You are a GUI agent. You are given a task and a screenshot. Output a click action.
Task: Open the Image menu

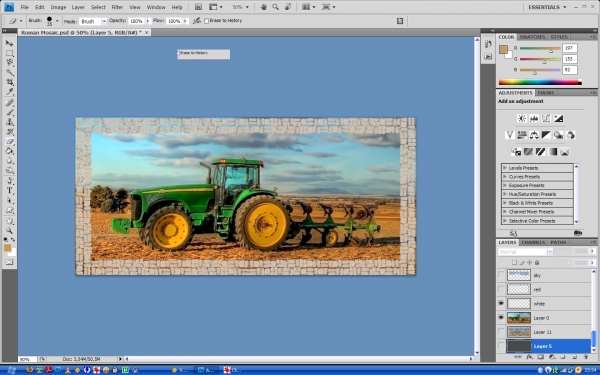[x=58, y=7]
